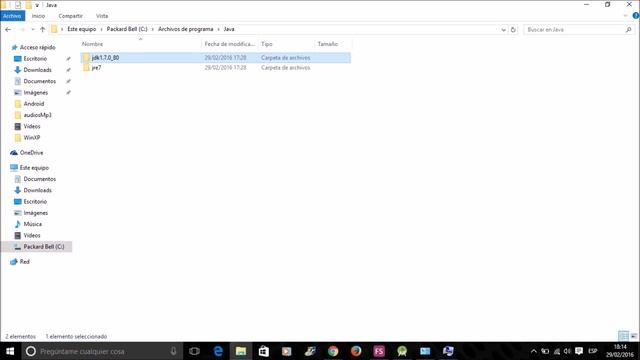Screen dimensions: 640x360
Task: Launch Google Chrome from taskbar
Action: (333, 351)
